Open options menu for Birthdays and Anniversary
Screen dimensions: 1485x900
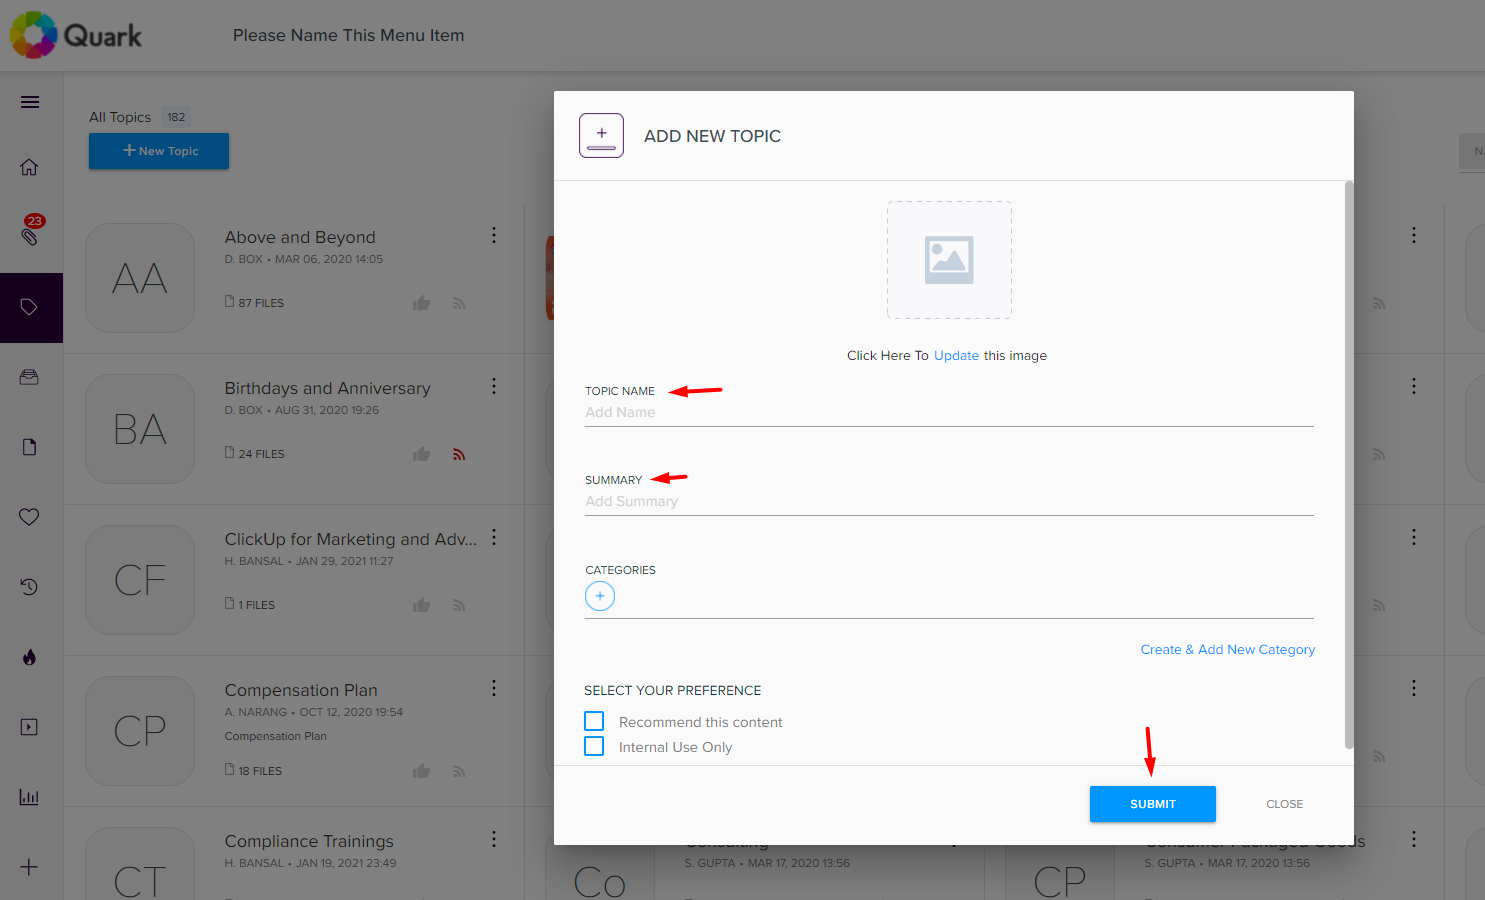click(x=494, y=386)
